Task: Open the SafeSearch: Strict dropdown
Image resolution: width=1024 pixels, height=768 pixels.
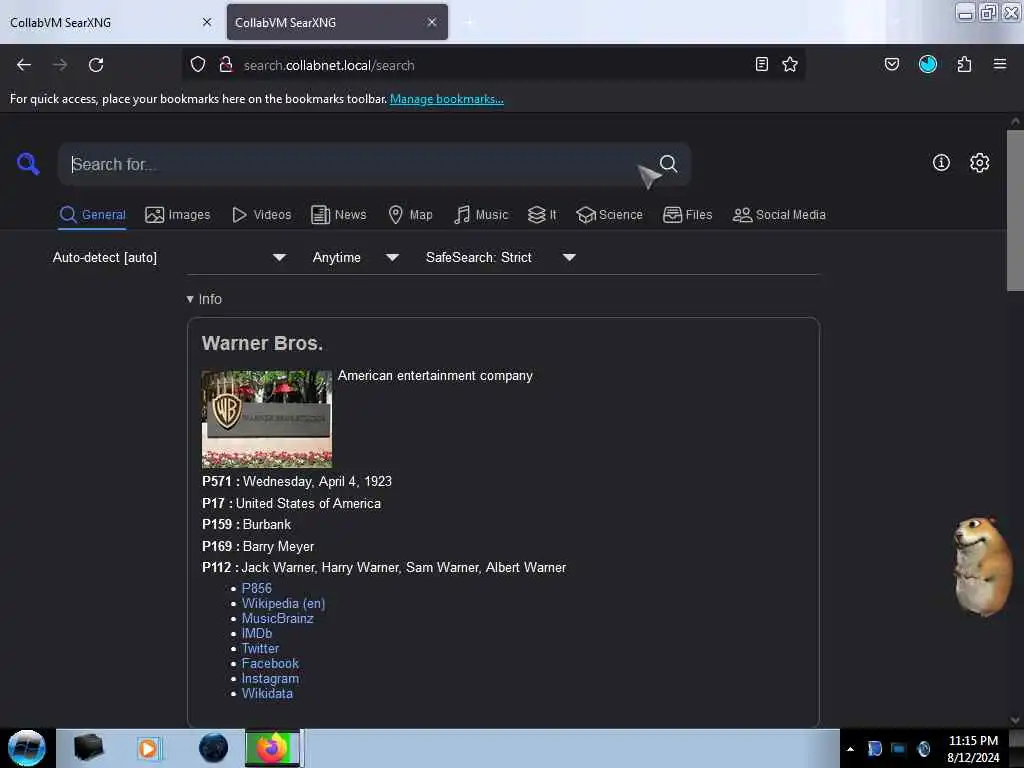Action: (x=500, y=257)
